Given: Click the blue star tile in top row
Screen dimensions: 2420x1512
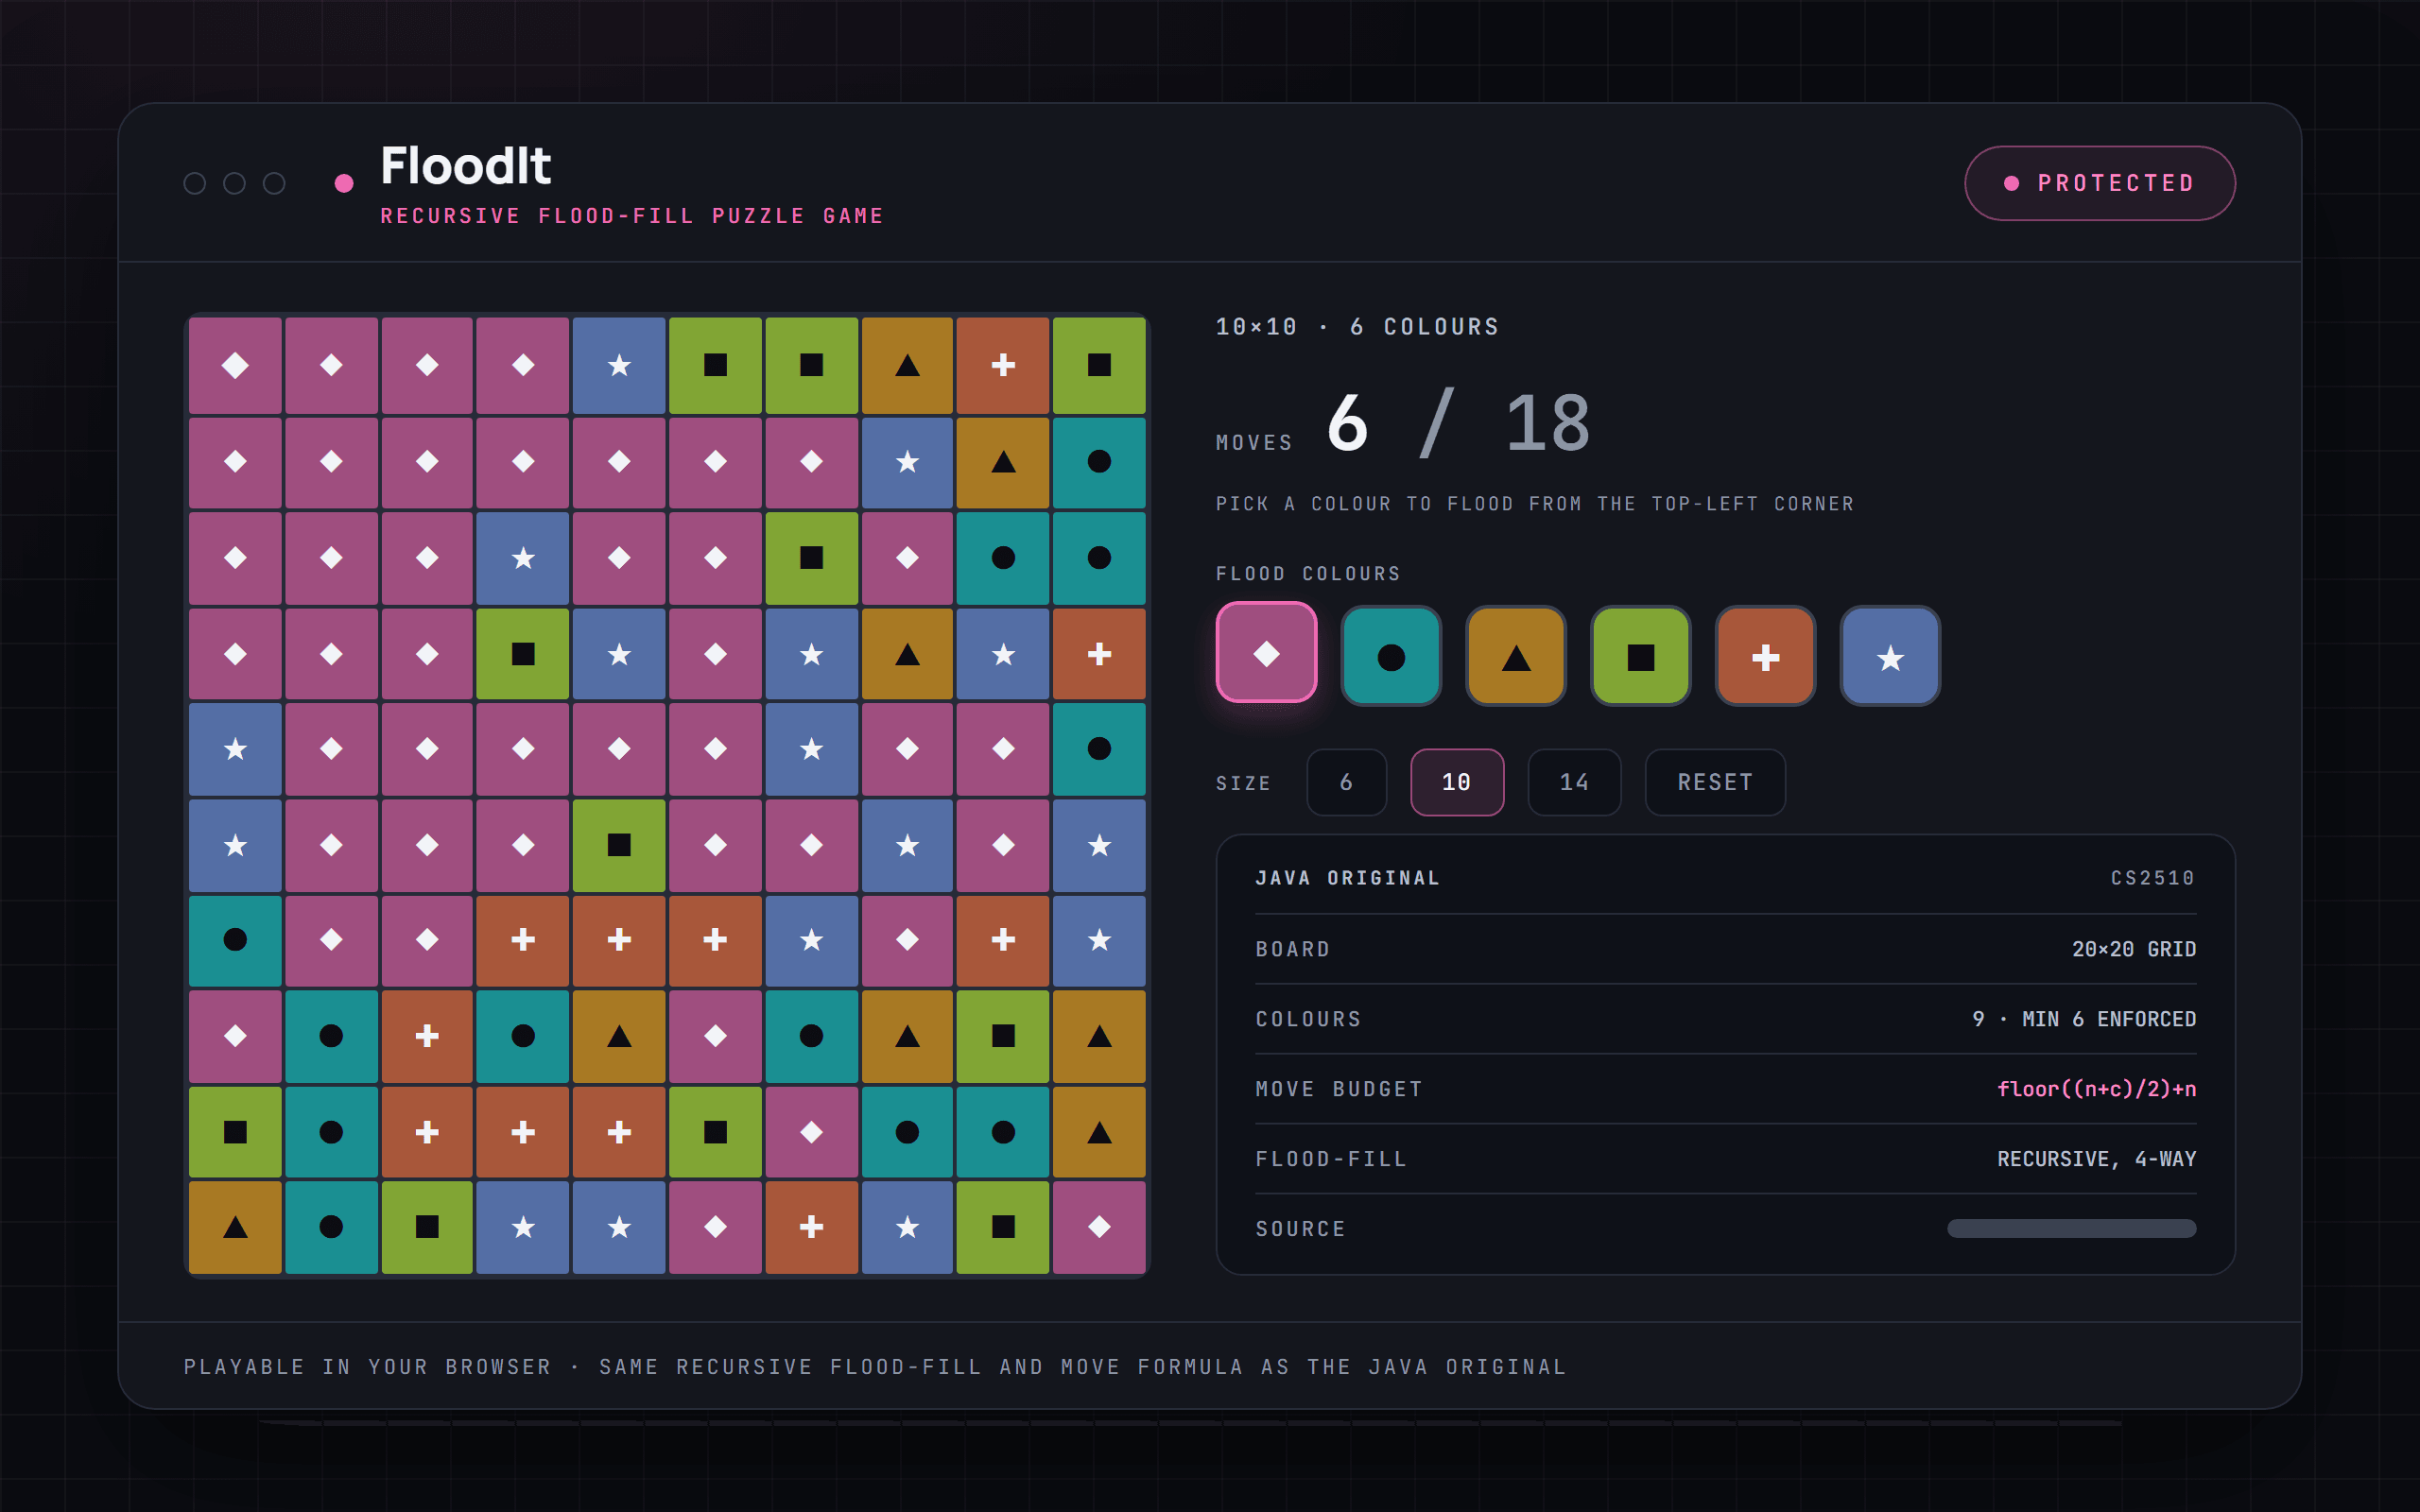Looking at the screenshot, I should (x=619, y=365).
